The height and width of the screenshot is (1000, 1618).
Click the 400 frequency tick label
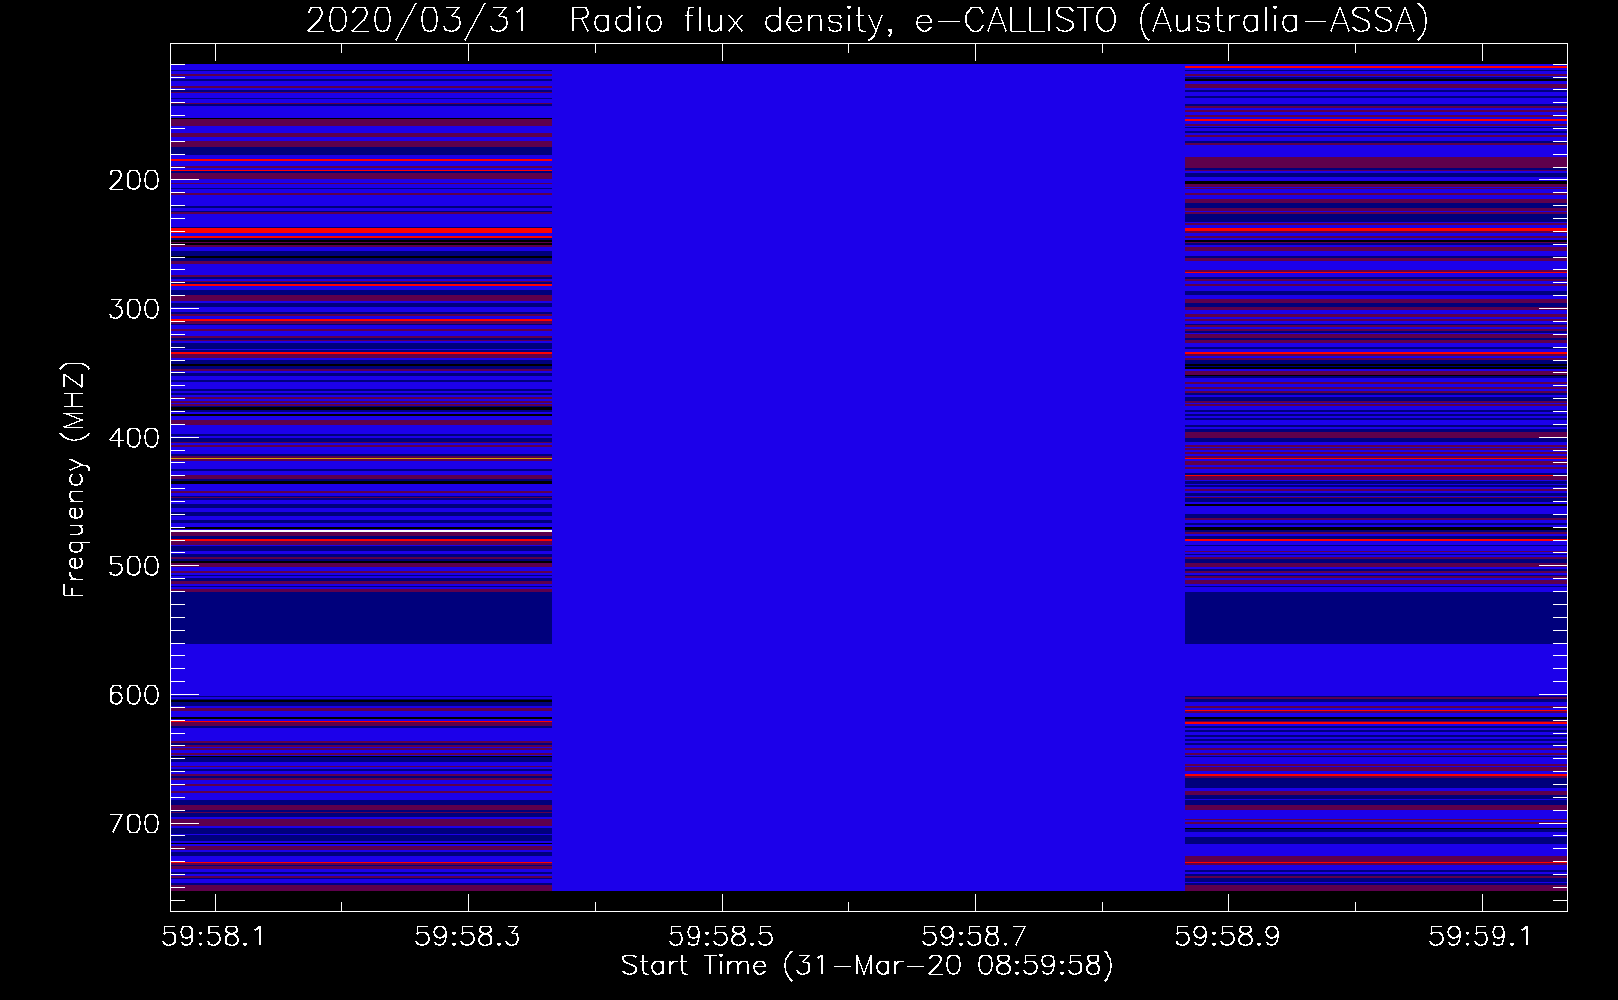(134, 438)
